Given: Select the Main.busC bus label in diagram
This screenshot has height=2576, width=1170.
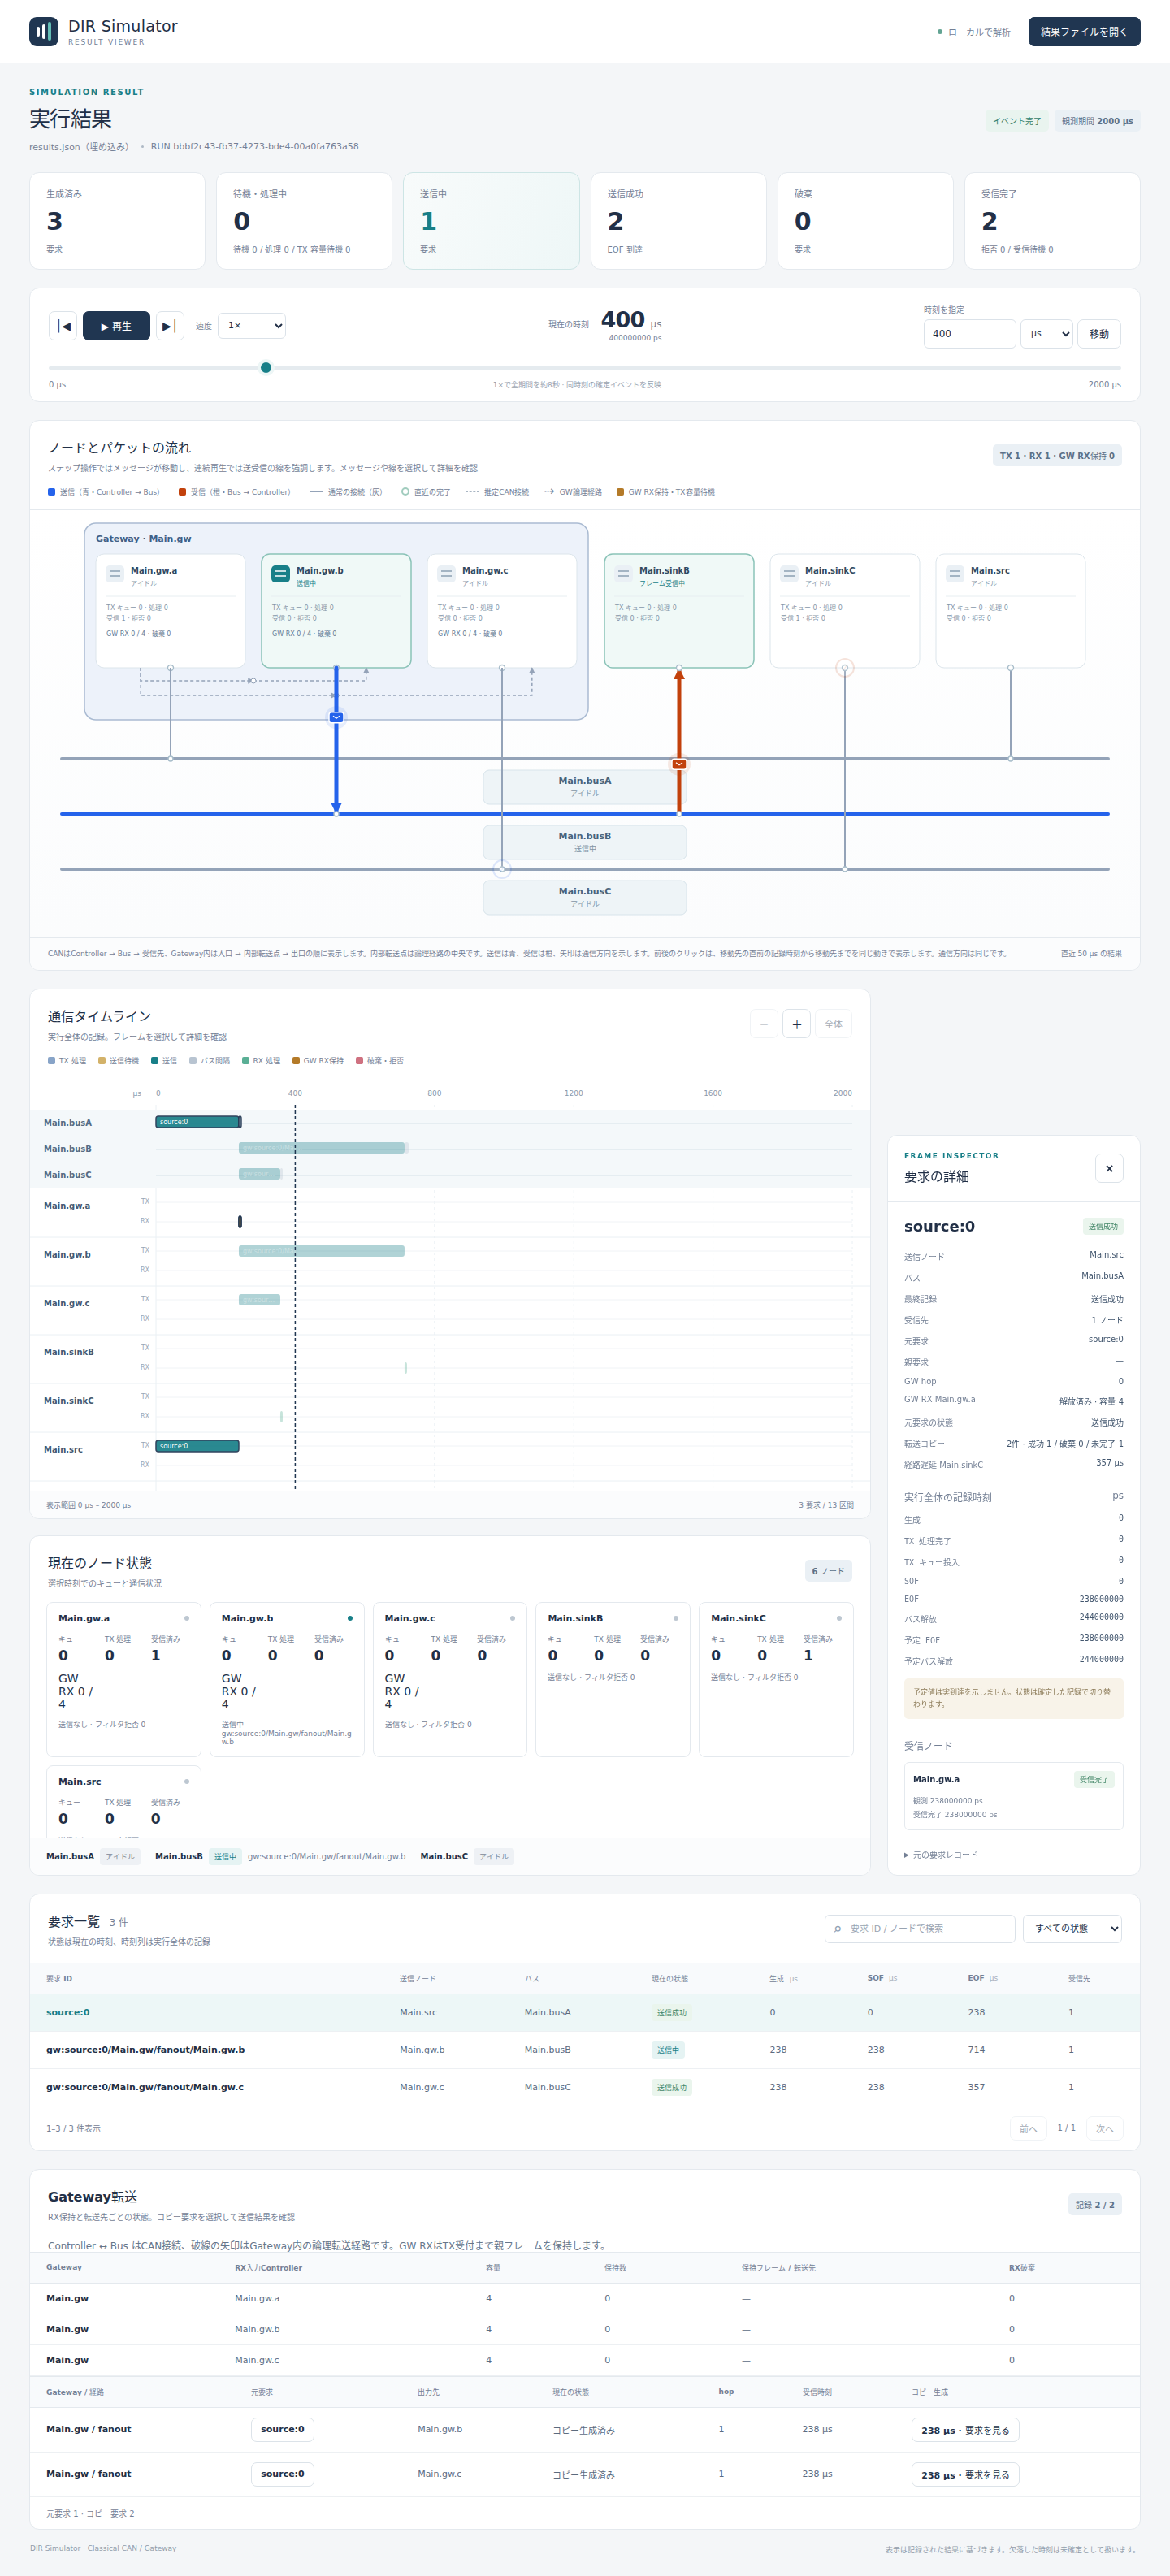Looking at the screenshot, I should pyautogui.click(x=585, y=897).
